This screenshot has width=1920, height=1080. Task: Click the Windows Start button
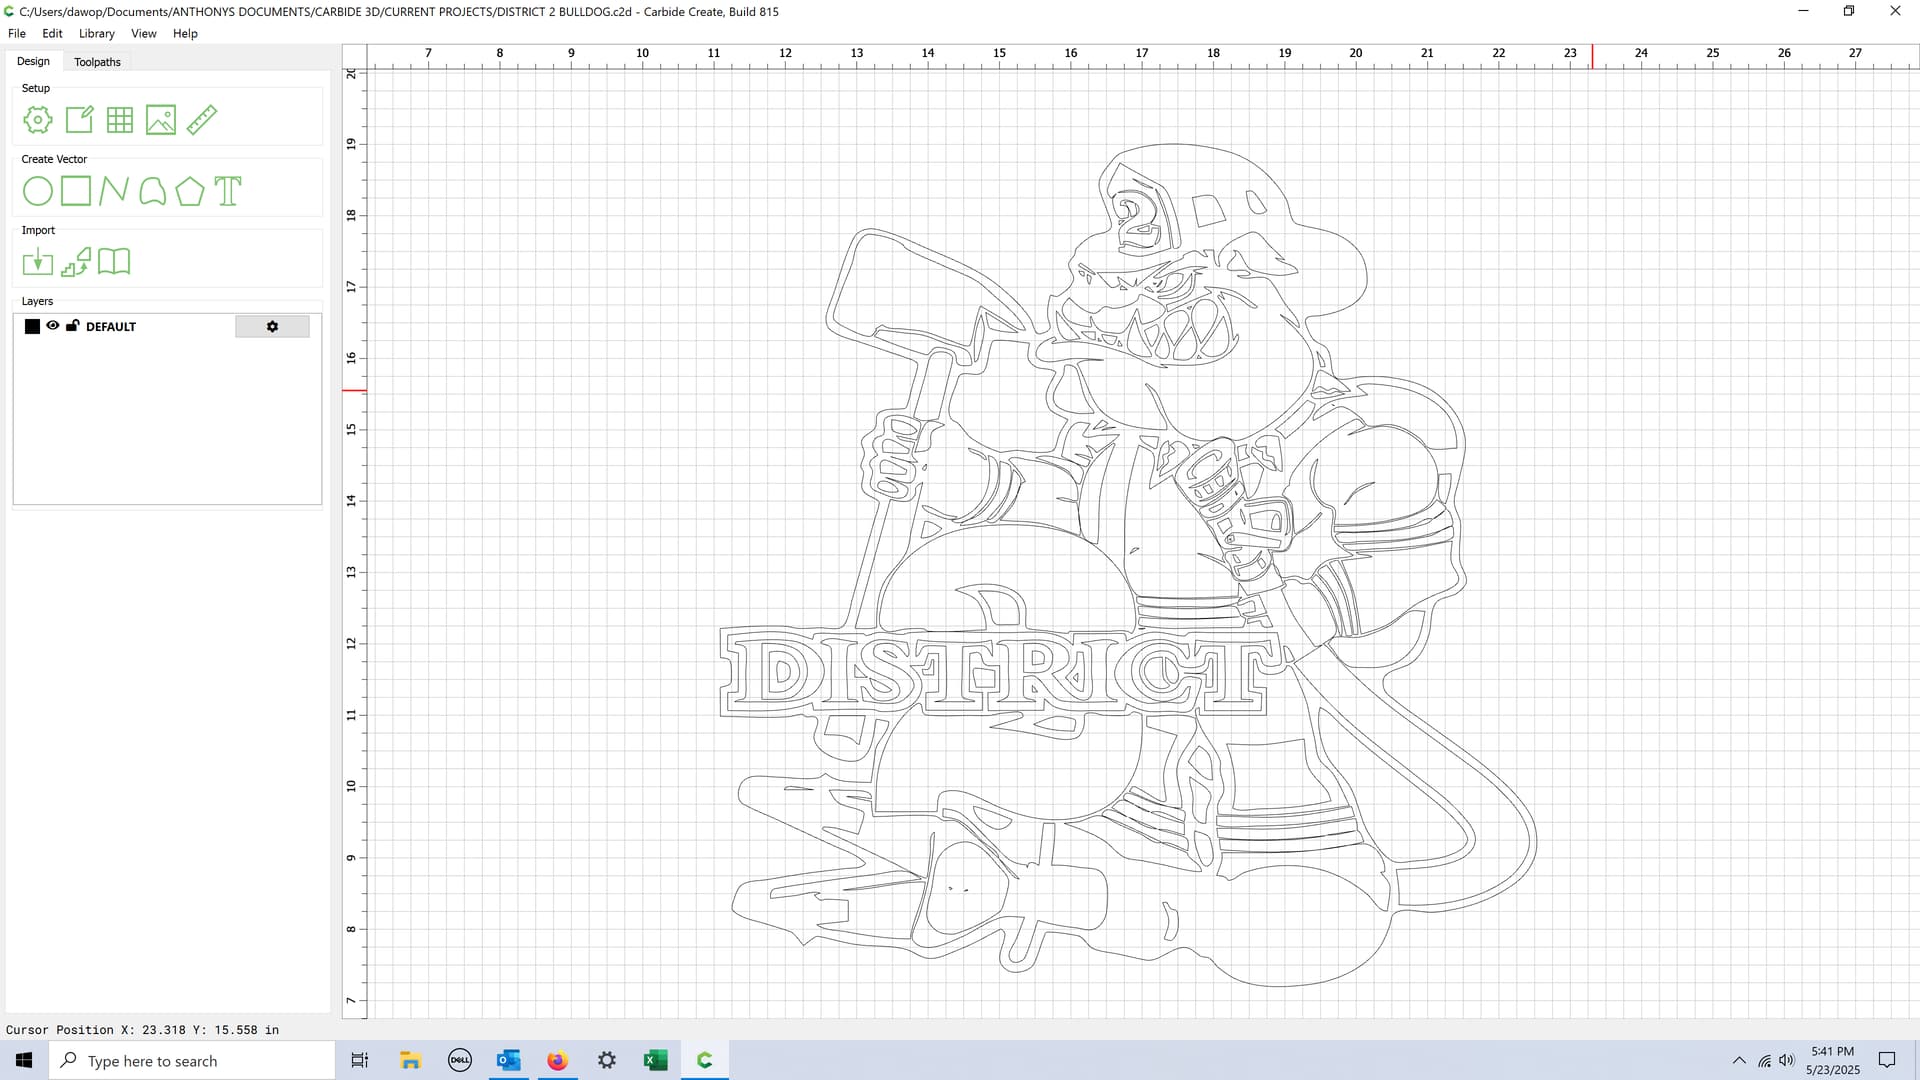(24, 1060)
